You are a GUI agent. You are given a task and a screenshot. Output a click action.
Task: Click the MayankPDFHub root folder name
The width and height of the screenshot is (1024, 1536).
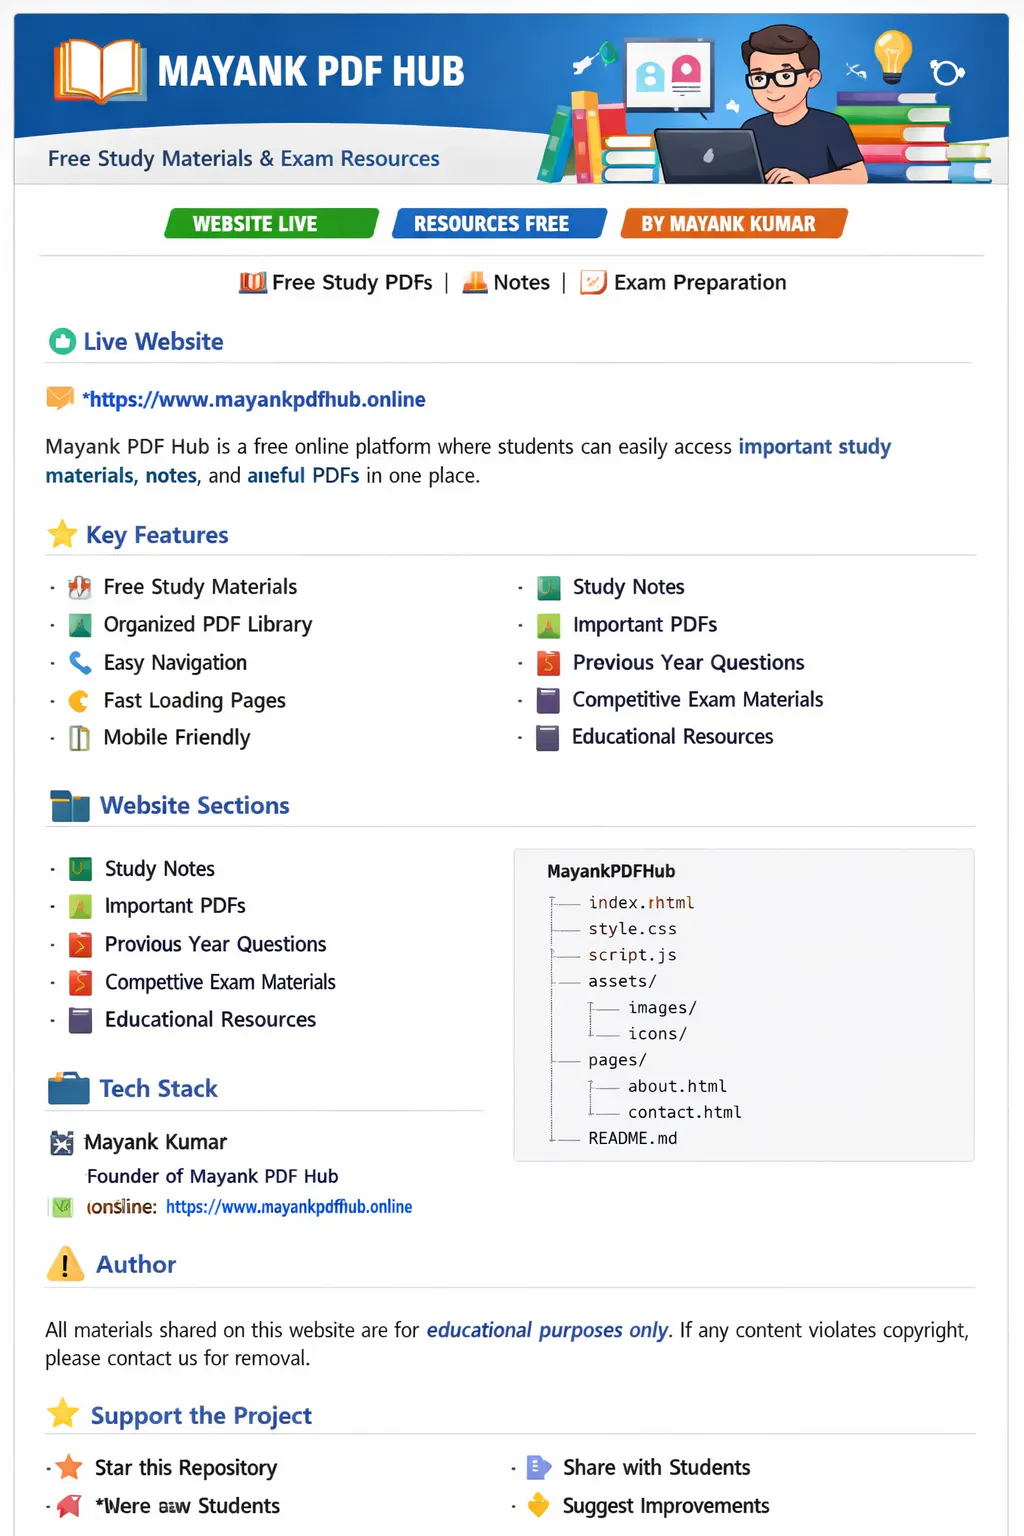tap(611, 871)
